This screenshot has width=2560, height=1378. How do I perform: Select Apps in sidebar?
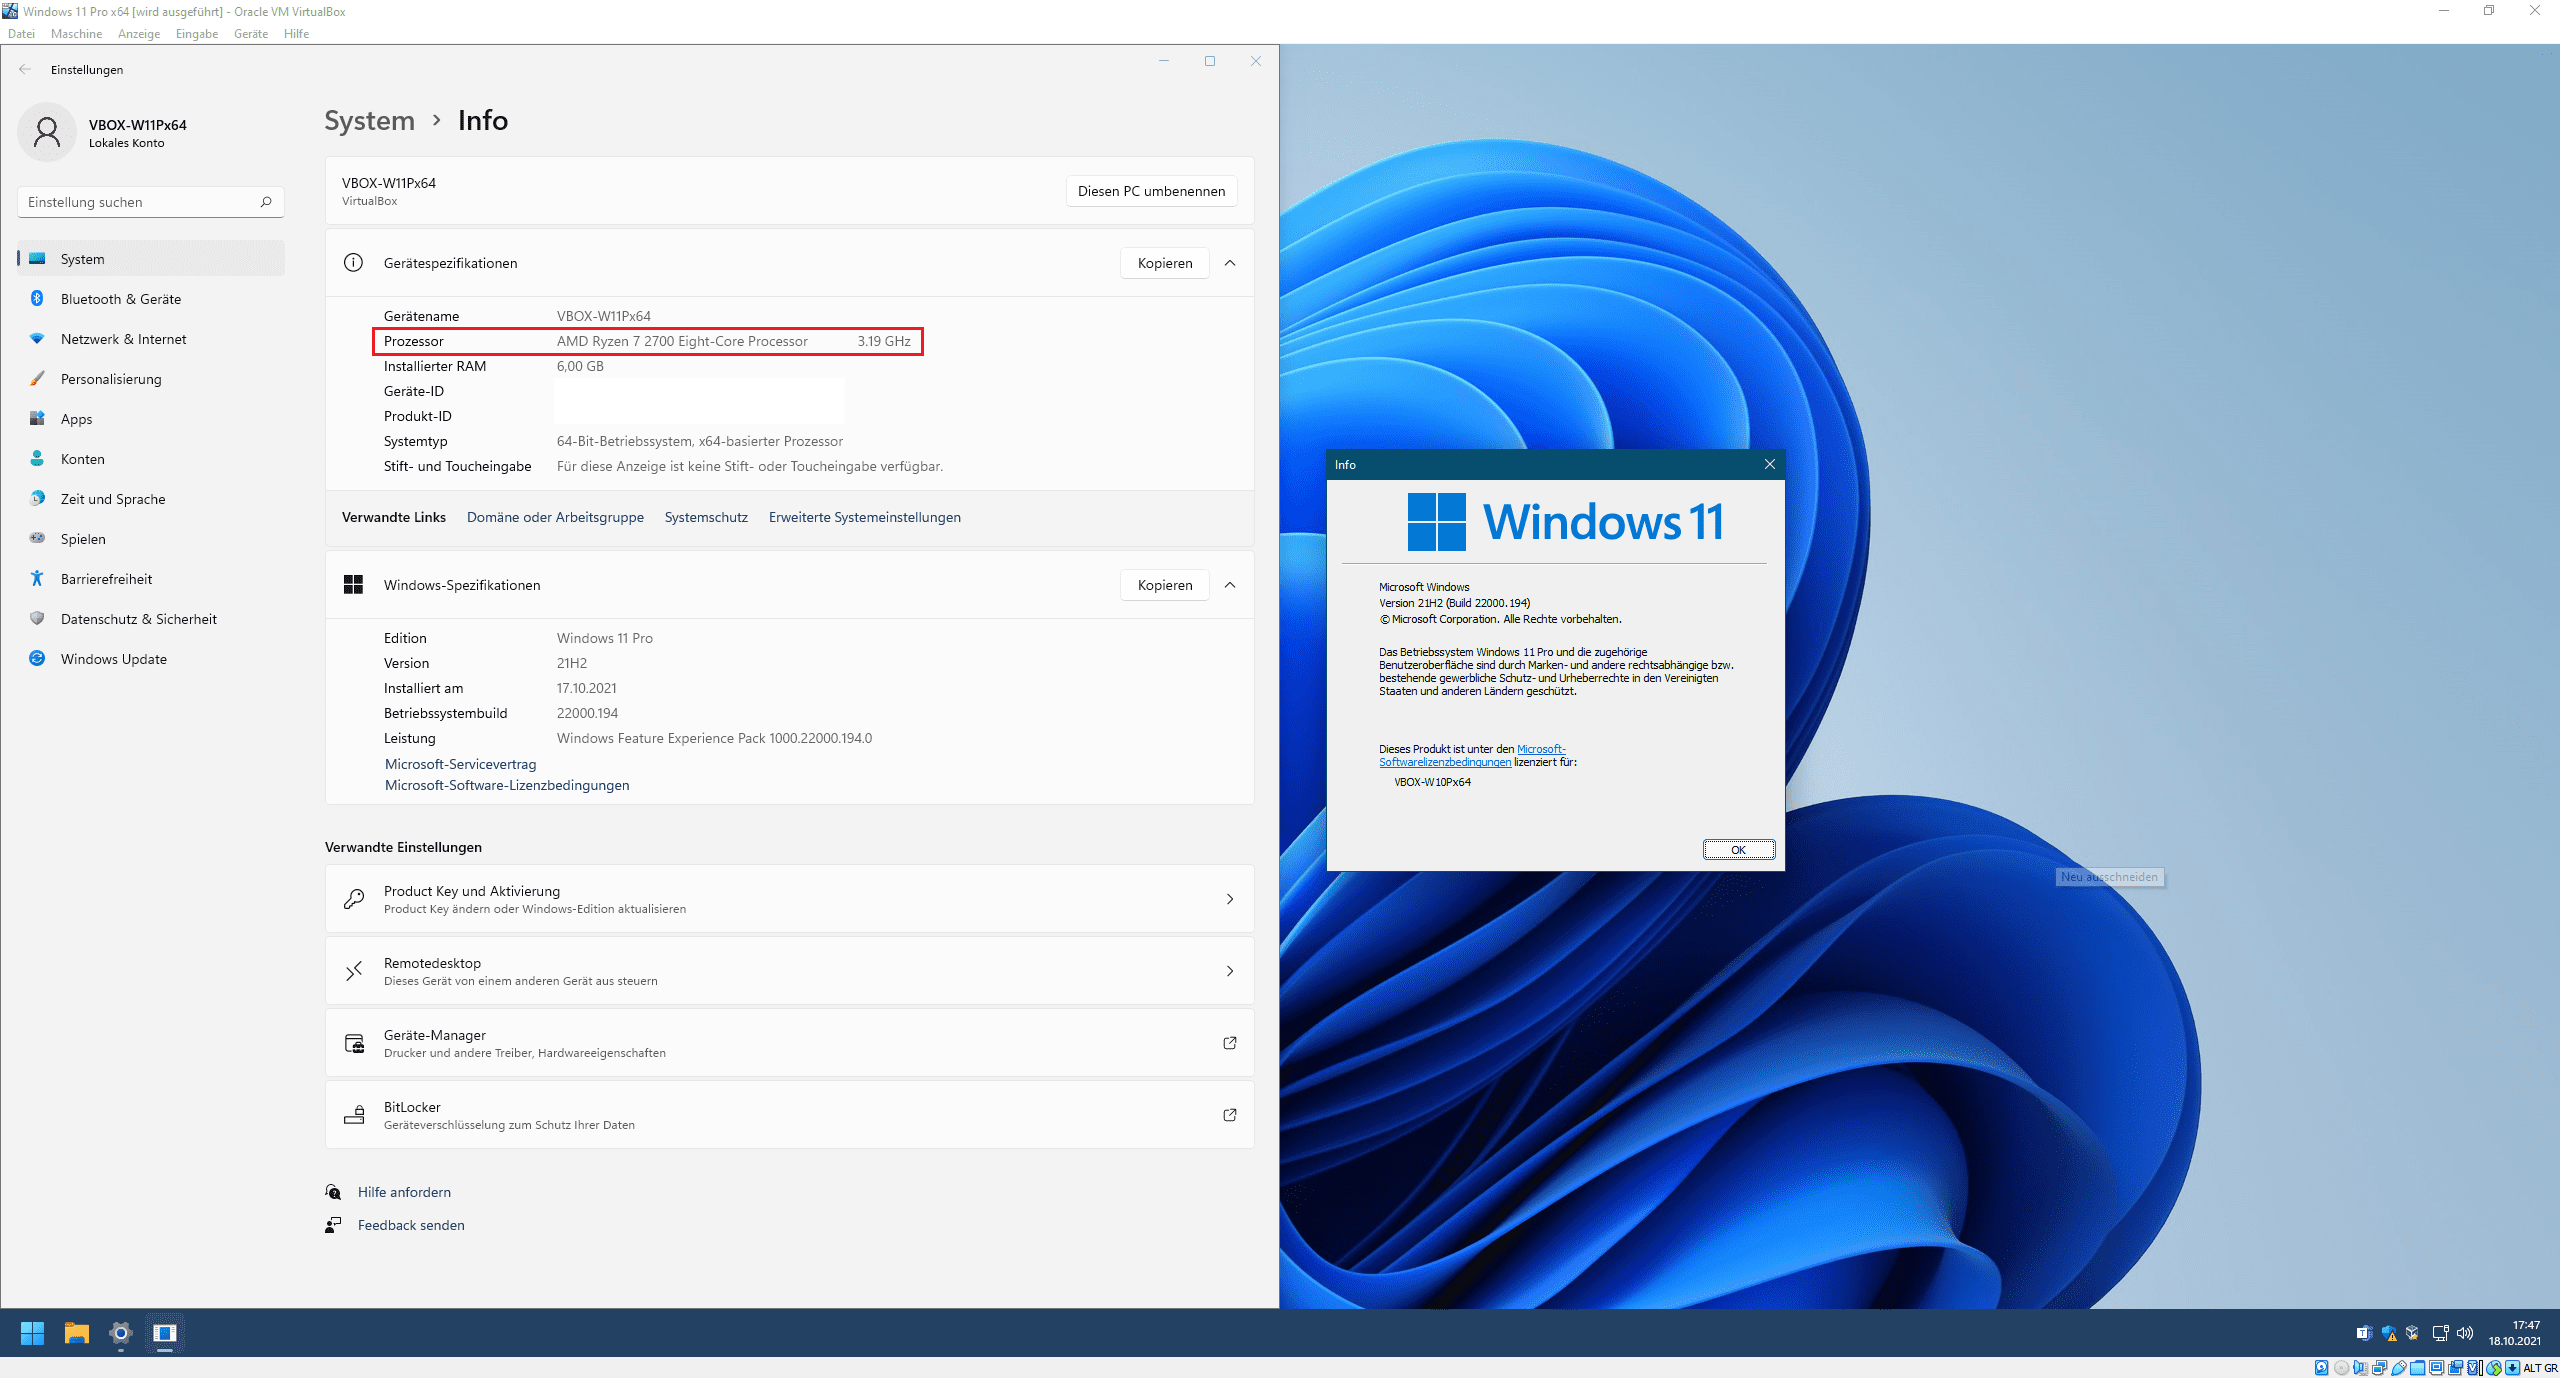pyautogui.click(x=151, y=419)
